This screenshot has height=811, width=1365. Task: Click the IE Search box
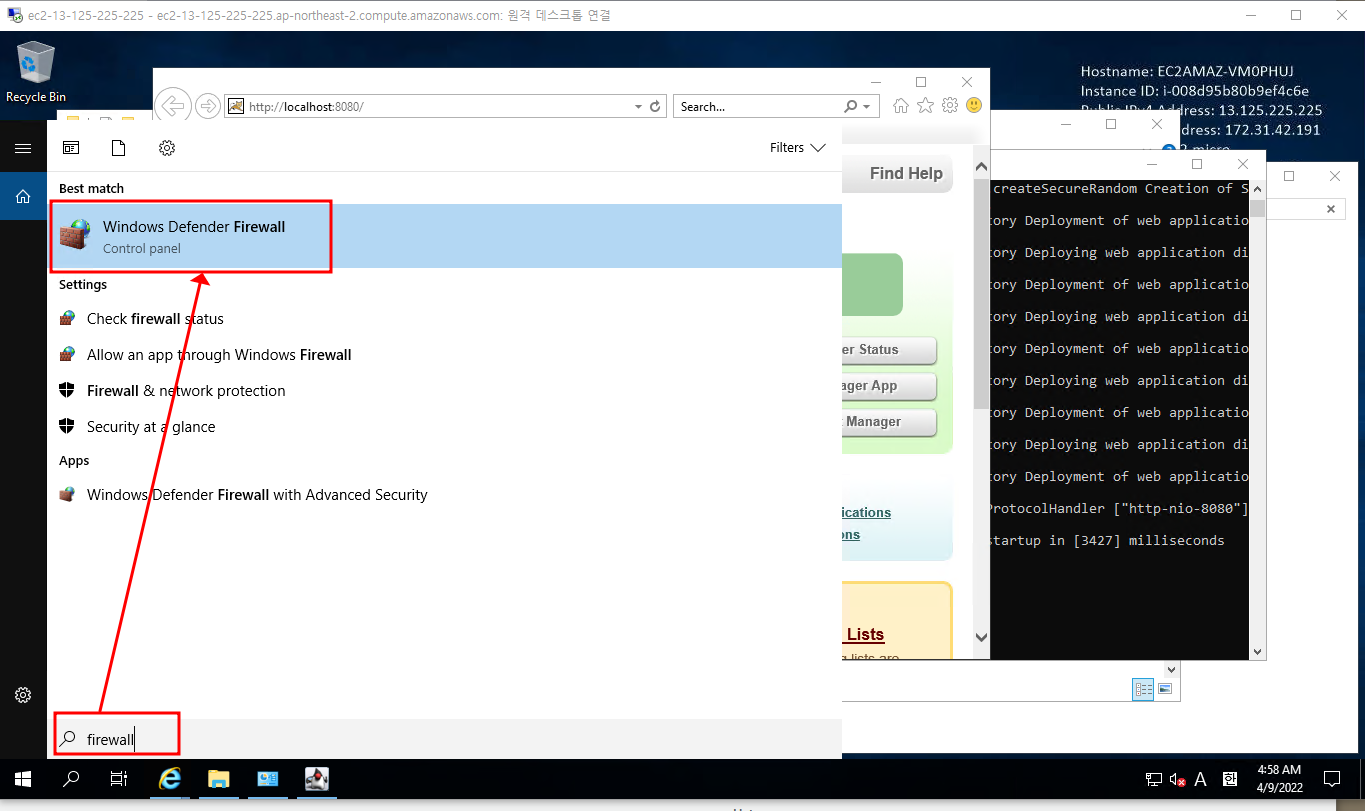pyautogui.click(x=757, y=106)
